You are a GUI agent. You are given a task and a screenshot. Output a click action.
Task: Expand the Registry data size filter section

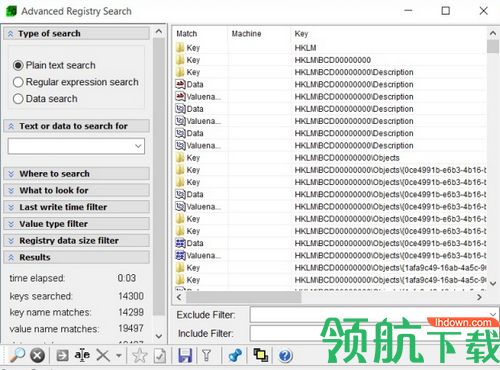click(76, 241)
